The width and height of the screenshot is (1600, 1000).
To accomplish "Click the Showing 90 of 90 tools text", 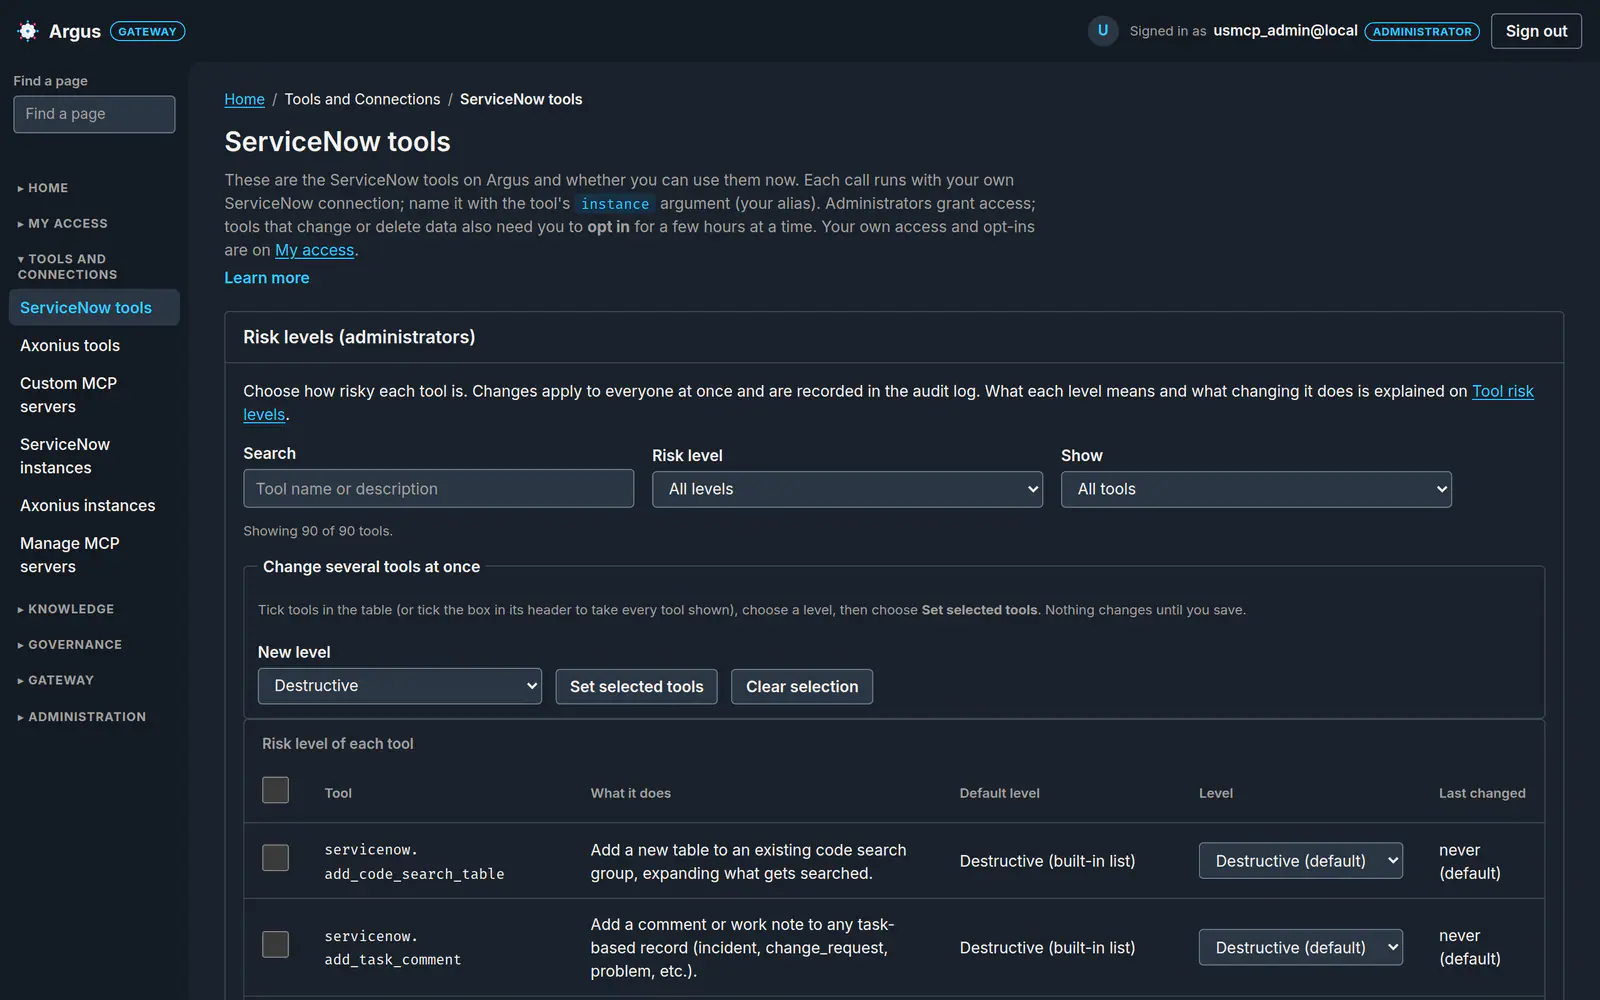I will click(318, 531).
